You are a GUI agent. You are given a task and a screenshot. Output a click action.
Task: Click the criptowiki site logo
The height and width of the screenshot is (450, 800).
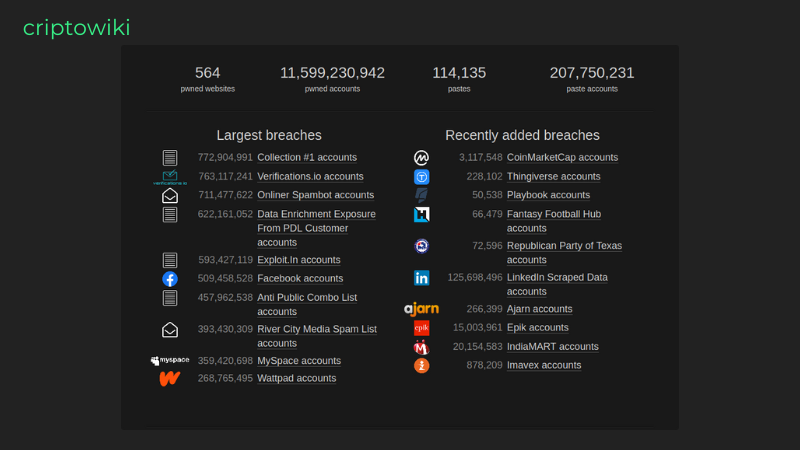pos(76,28)
